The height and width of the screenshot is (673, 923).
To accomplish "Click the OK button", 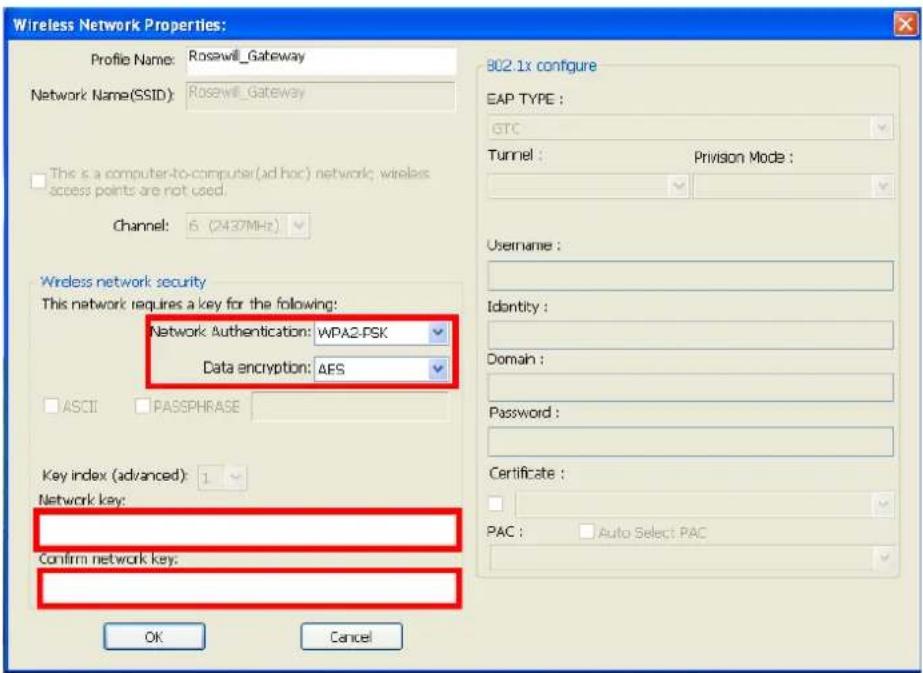I will [x=154, y=637].
